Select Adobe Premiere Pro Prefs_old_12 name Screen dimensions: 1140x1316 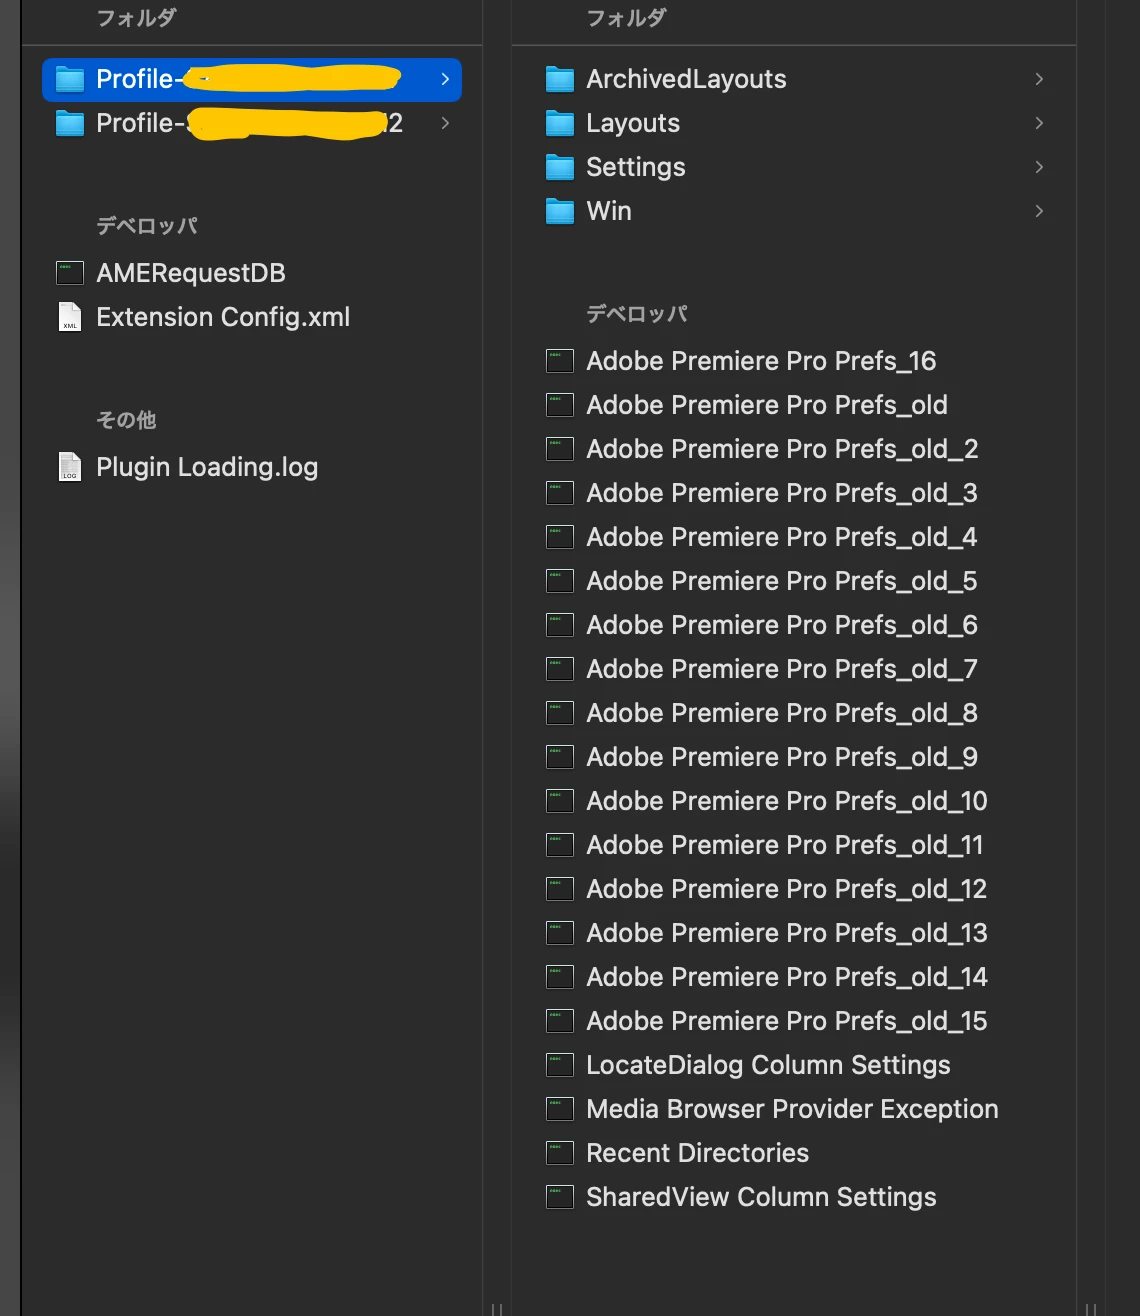coord(787,889)
